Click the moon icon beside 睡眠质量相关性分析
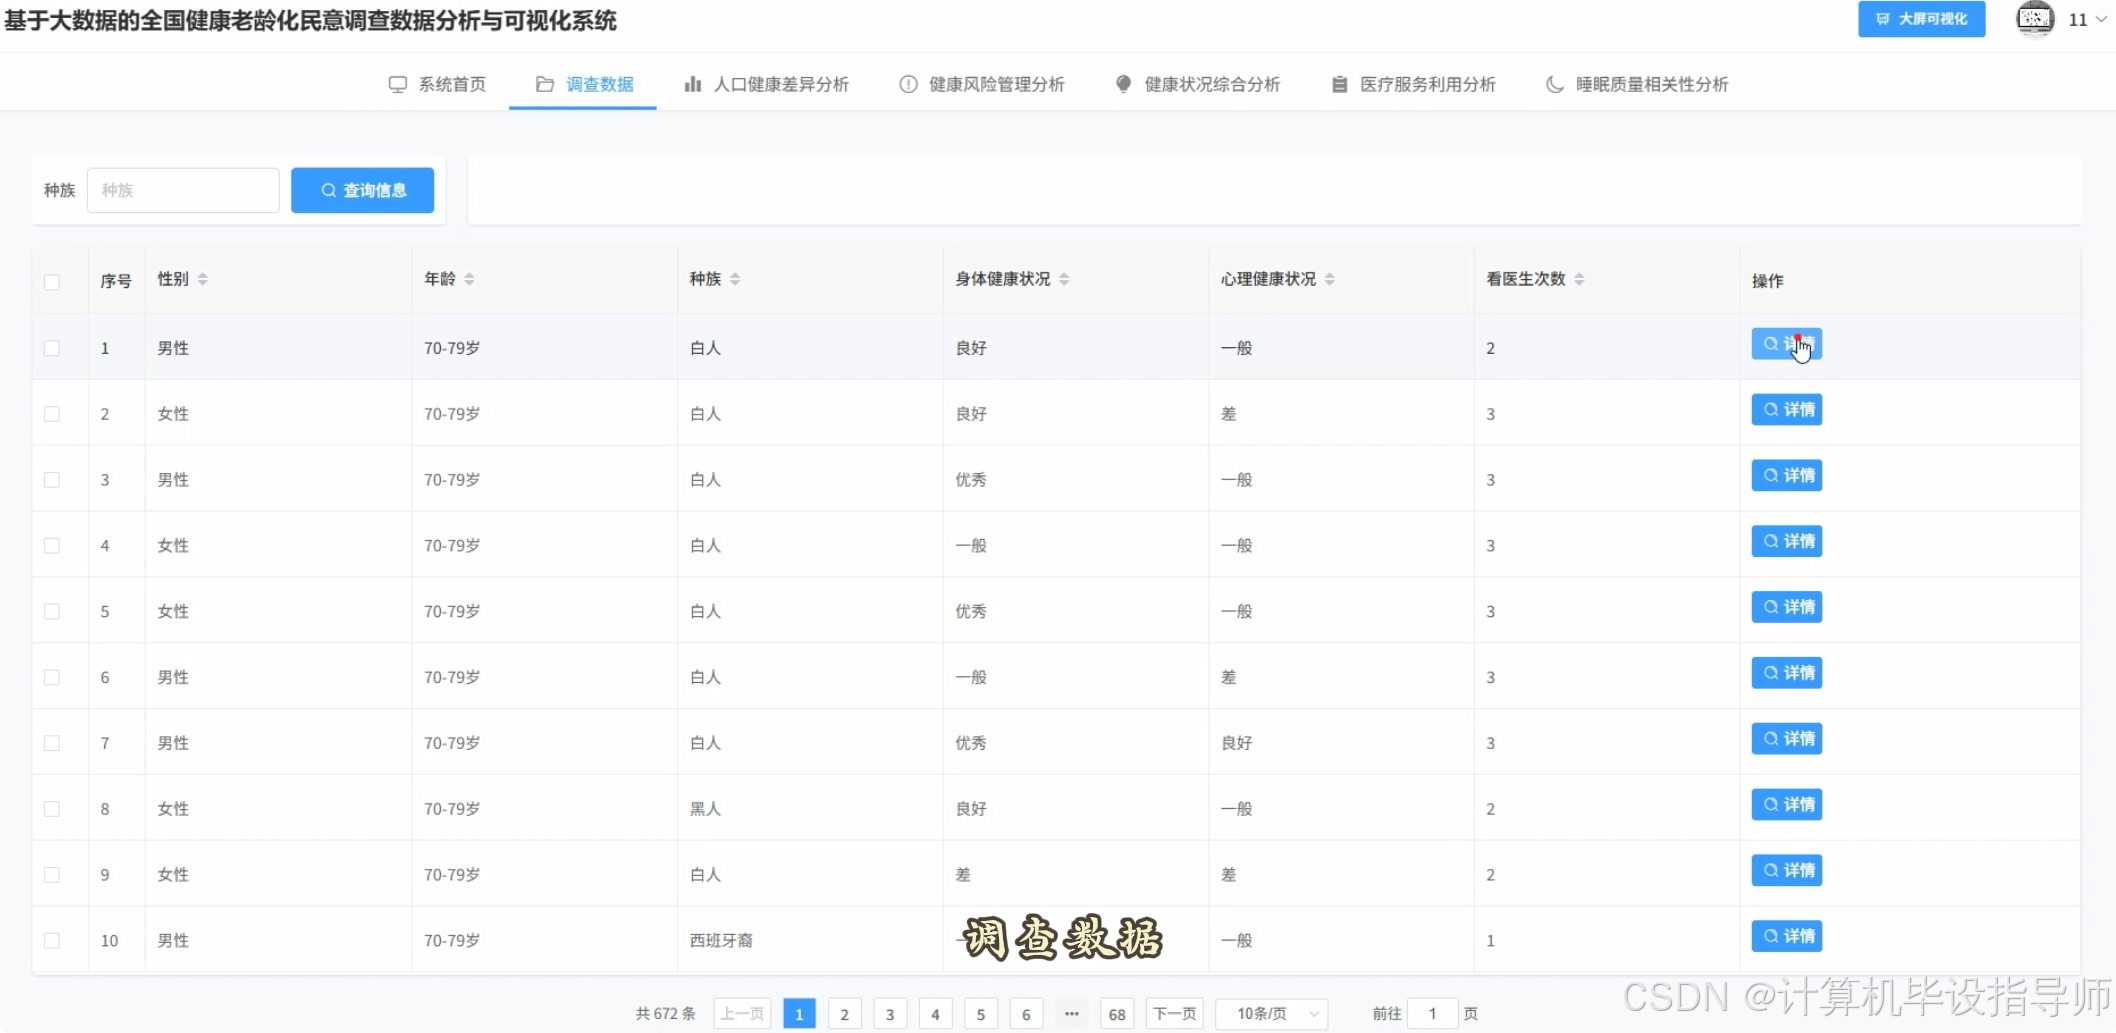 coord(1553,84)
